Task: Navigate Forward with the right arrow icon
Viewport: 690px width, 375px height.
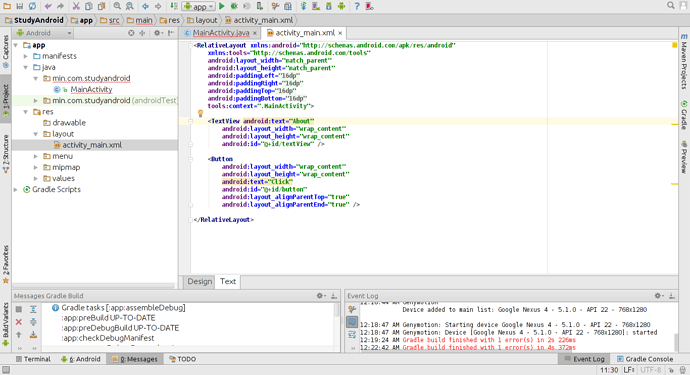Action: pos(158,6)
